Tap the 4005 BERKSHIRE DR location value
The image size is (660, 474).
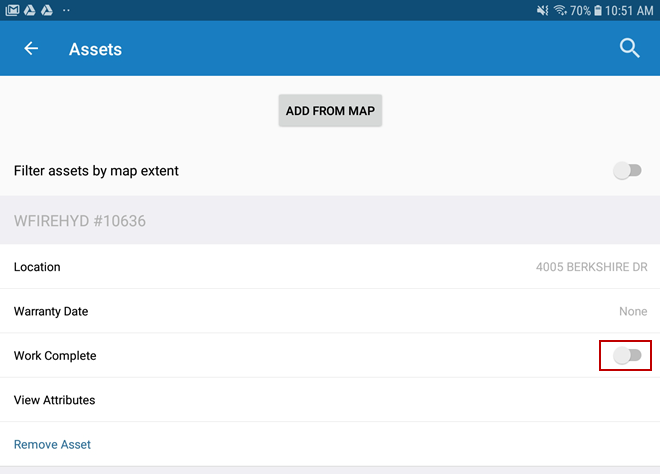point(591,267)
